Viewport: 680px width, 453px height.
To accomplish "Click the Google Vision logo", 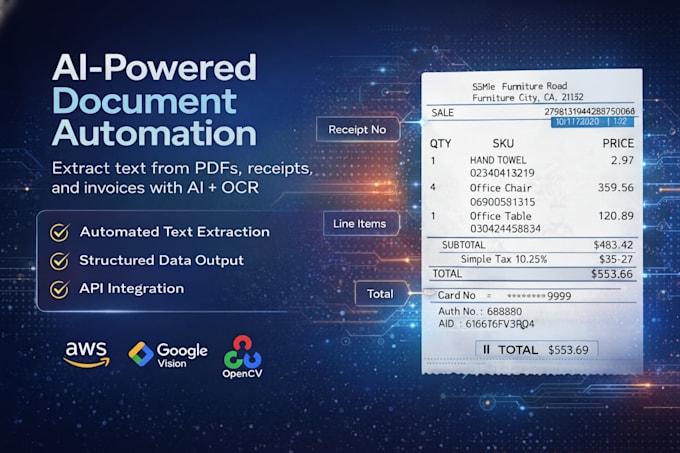I will pyautogui.click(x=168, y=355).
